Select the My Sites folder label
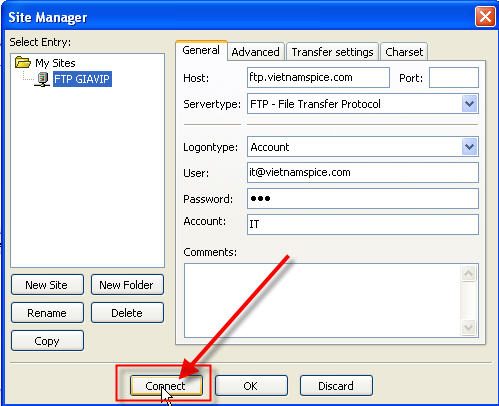The width and height of the screenshot is (499, 406). [x=55, y=63]
